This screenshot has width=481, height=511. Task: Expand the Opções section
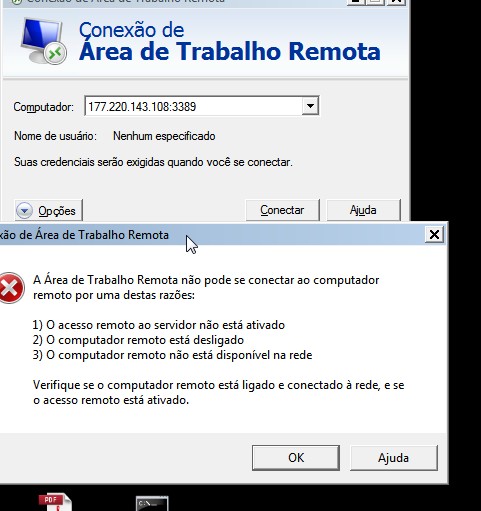[48, 210]
